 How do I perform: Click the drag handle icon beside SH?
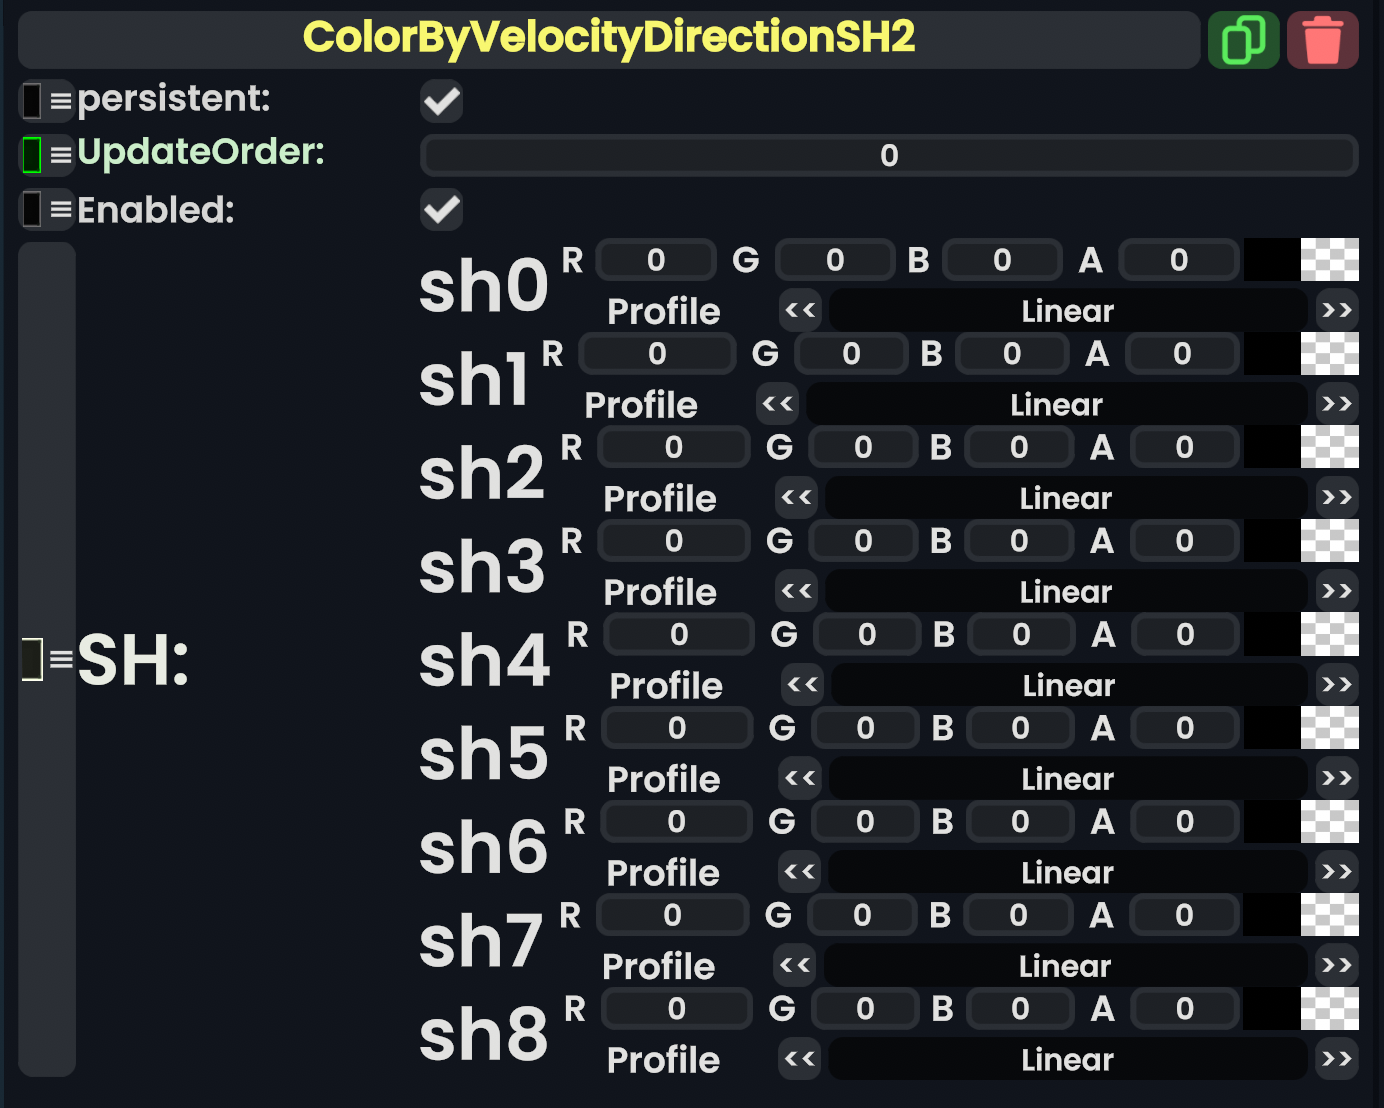pos(61,659)
